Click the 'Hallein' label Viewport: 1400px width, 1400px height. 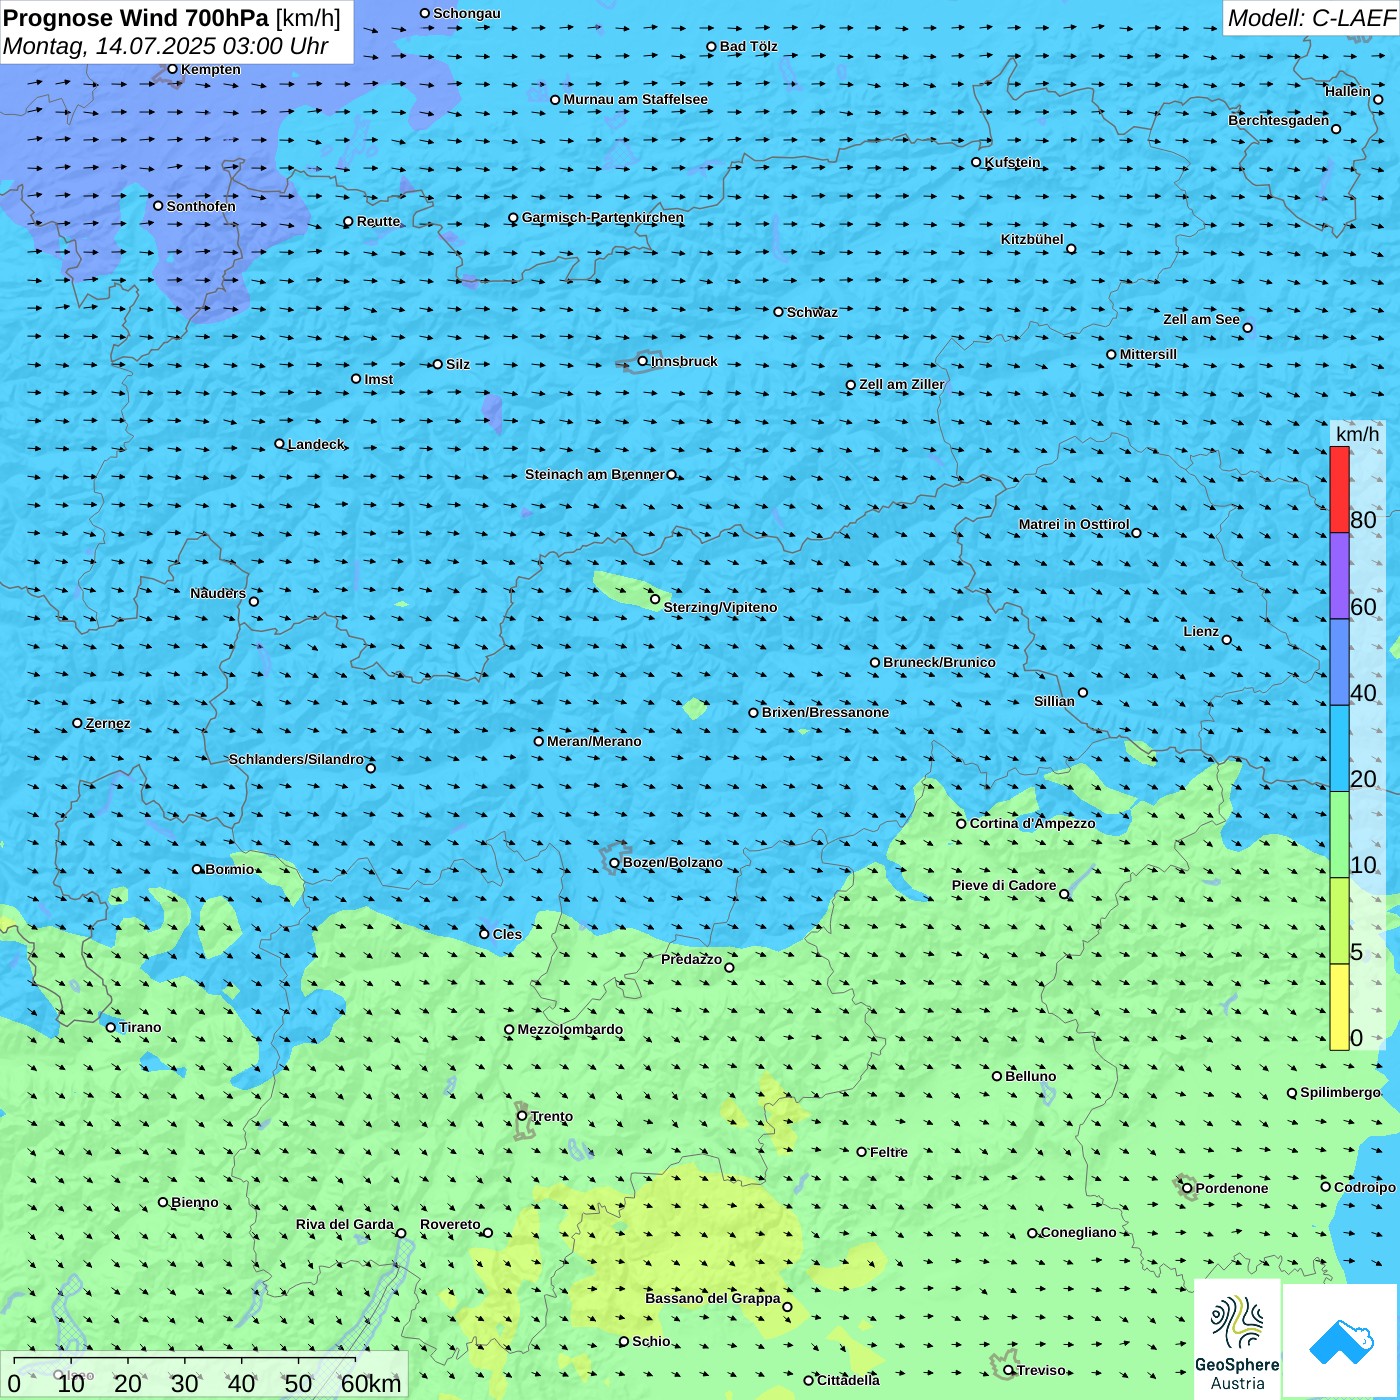(x=1348, y=91)
